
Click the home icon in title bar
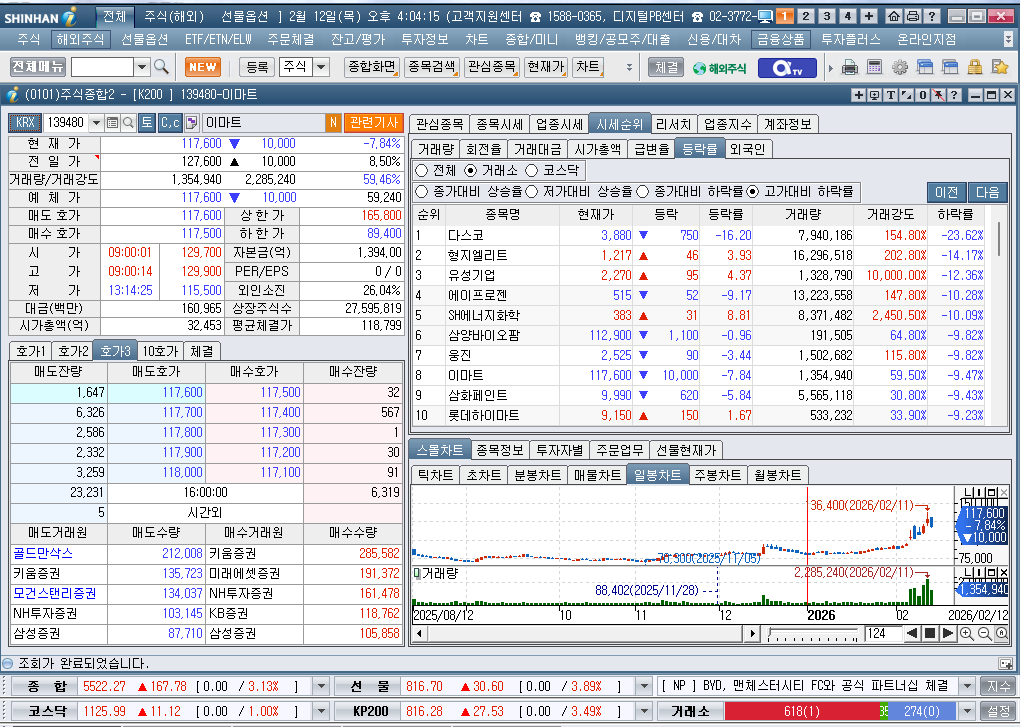895,16
